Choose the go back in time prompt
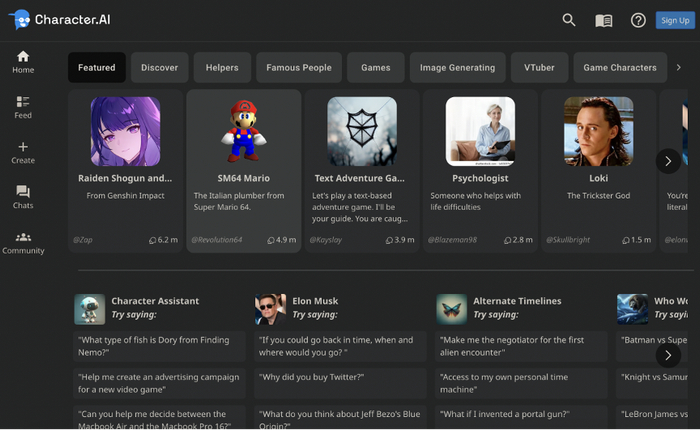Image resolution: width=700 pixels, height=430 pixels. pyautogui.click(x=340, y=346)
